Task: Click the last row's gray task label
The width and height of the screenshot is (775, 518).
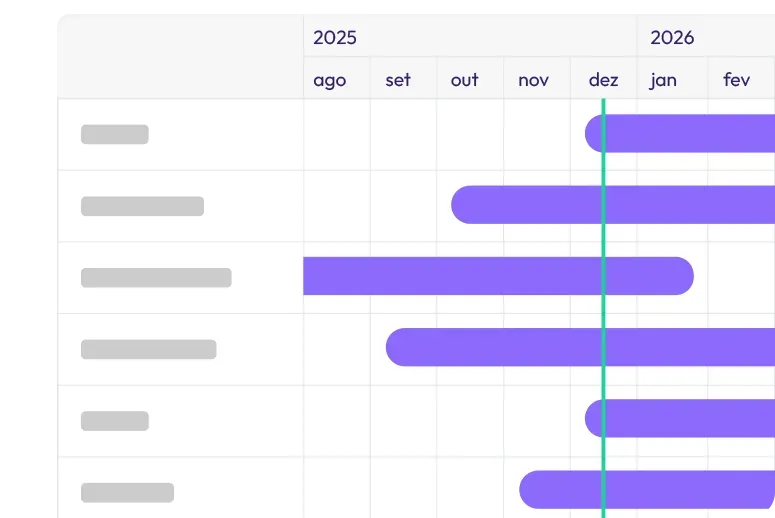Action: (x=127, y=493)
